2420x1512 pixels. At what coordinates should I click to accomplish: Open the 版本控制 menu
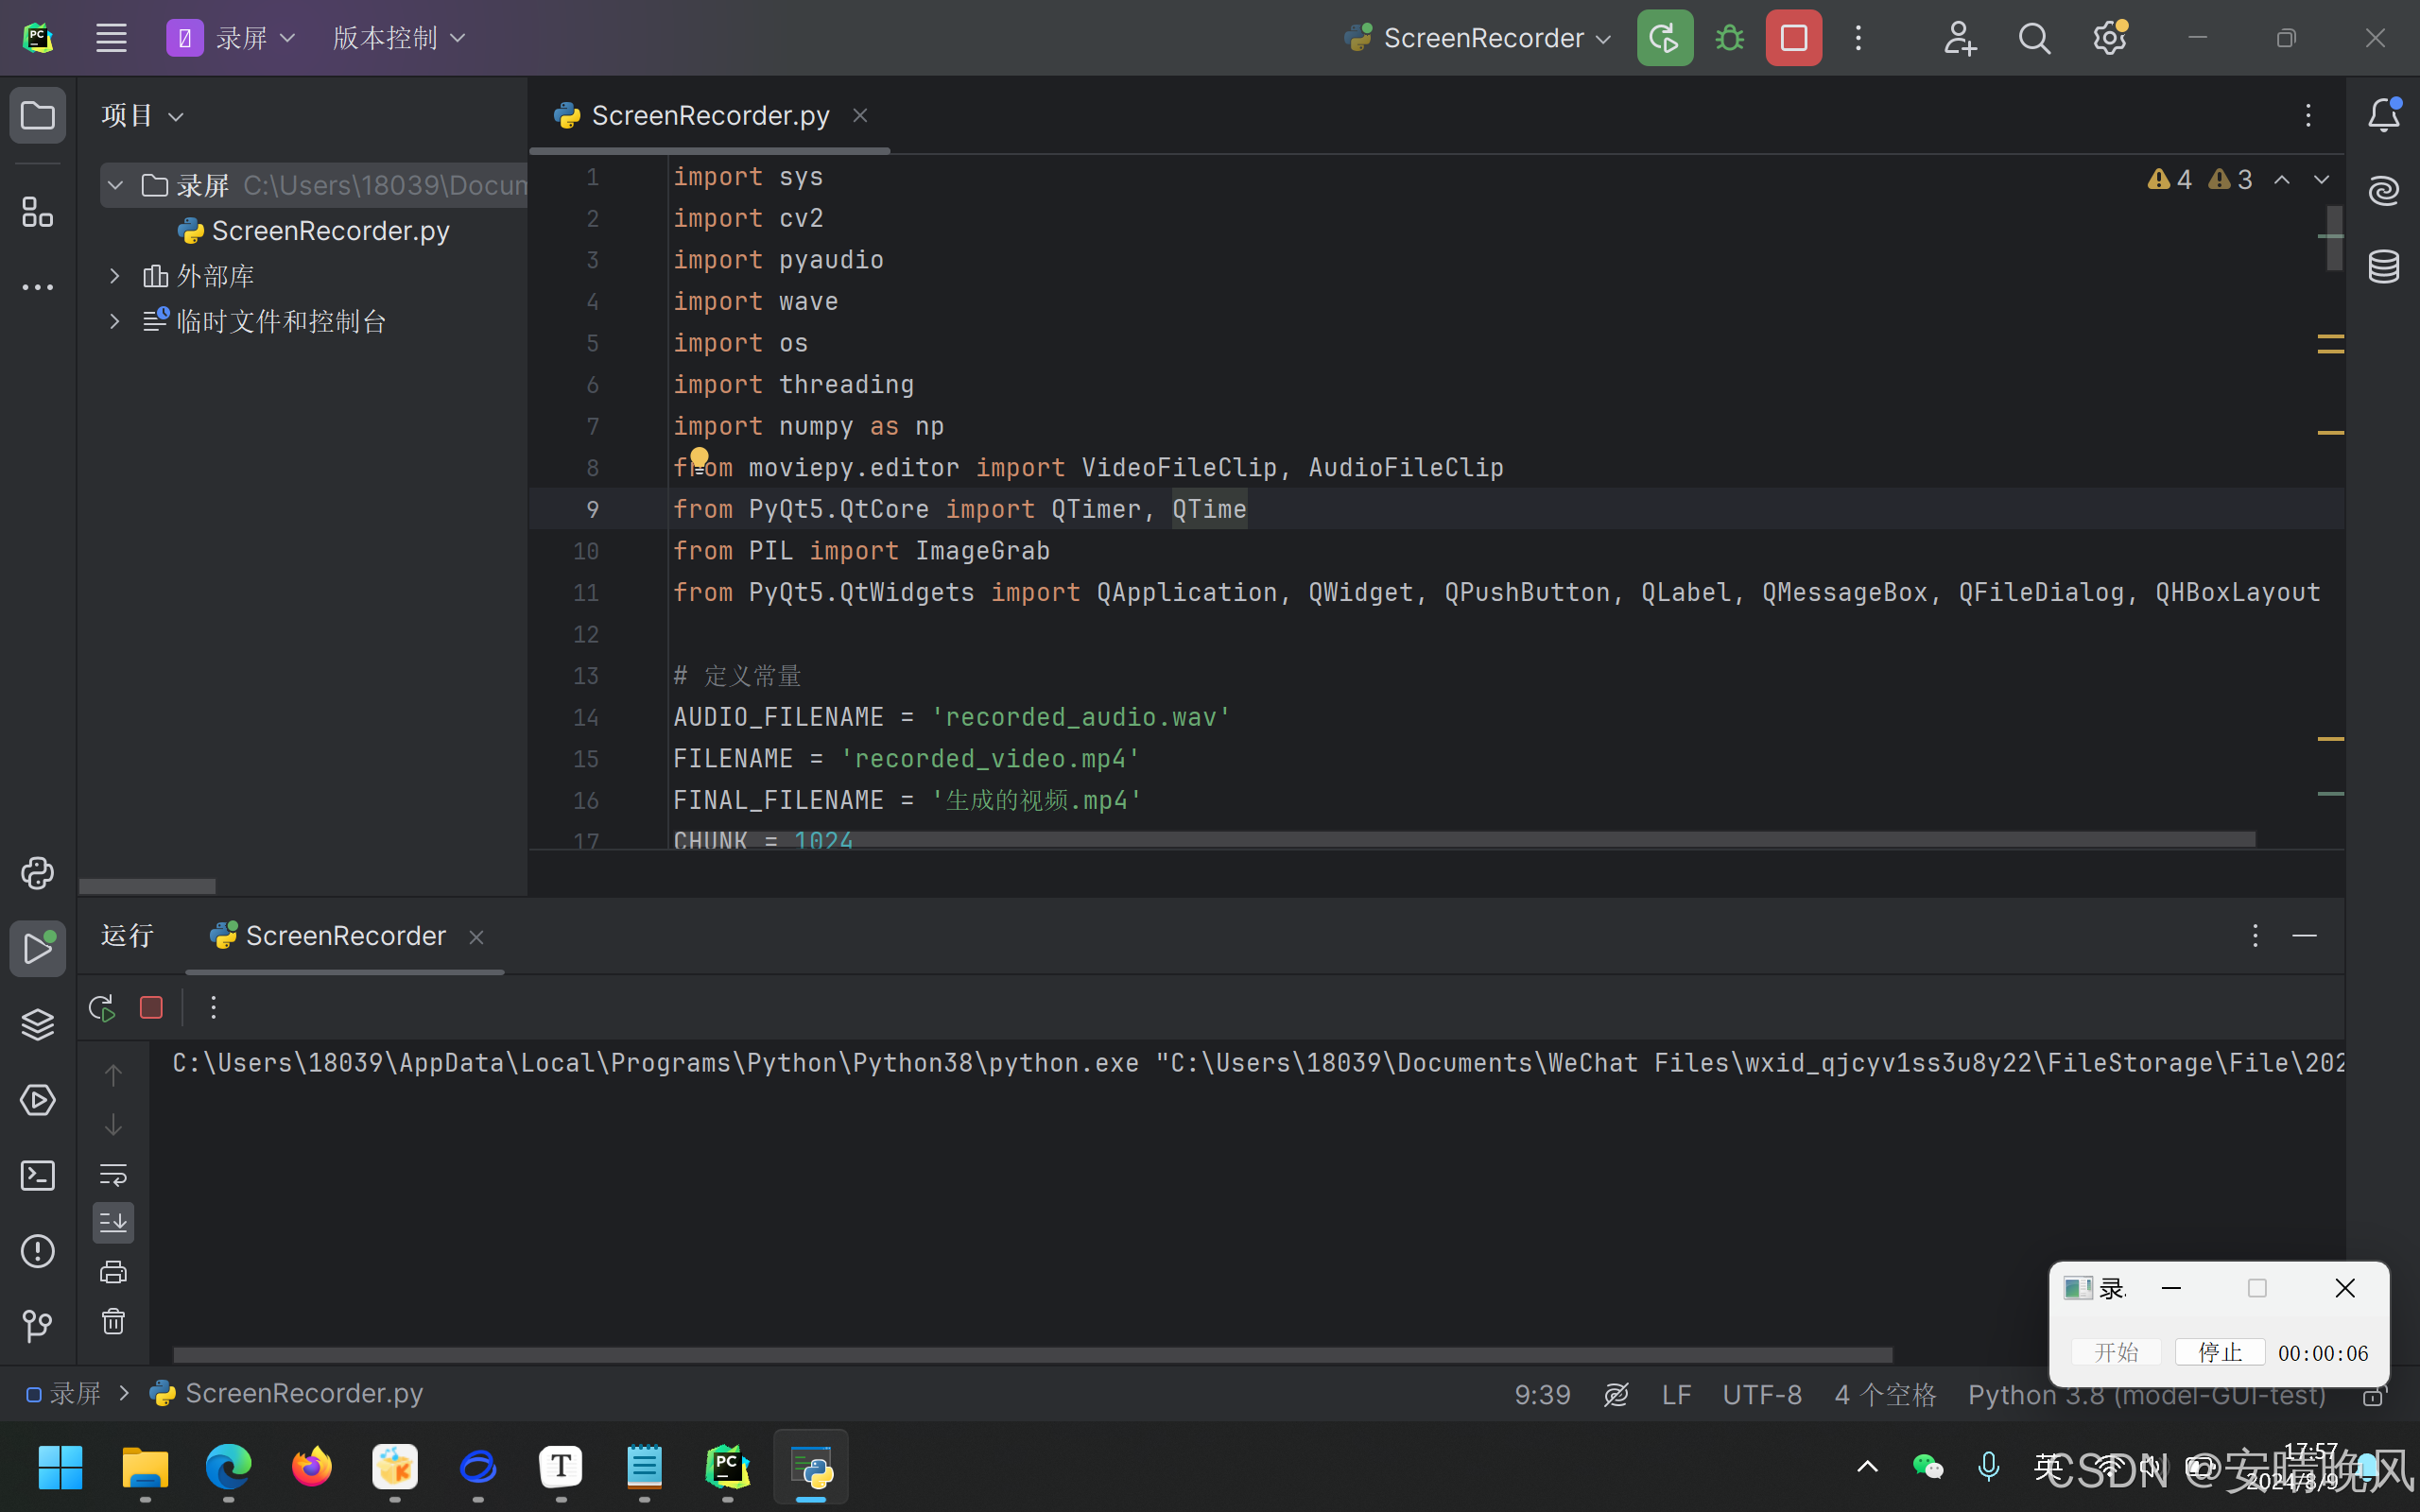(398, 38)
